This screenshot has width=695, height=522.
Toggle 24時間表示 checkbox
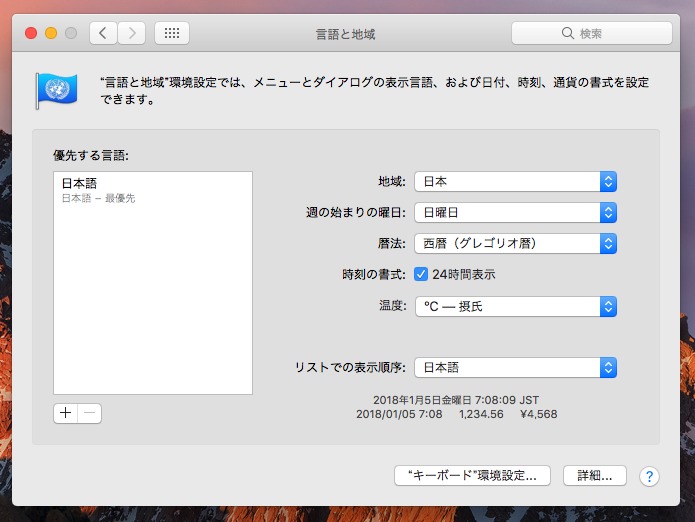421,274
